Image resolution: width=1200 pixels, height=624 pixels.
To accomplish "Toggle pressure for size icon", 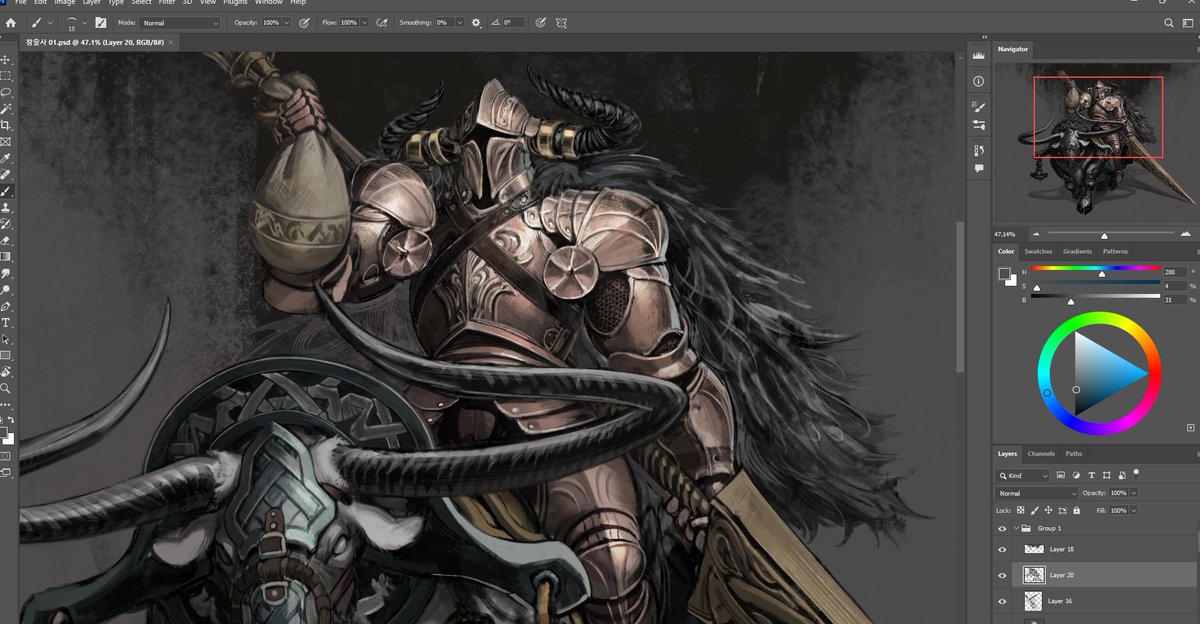I will (541, 22).
